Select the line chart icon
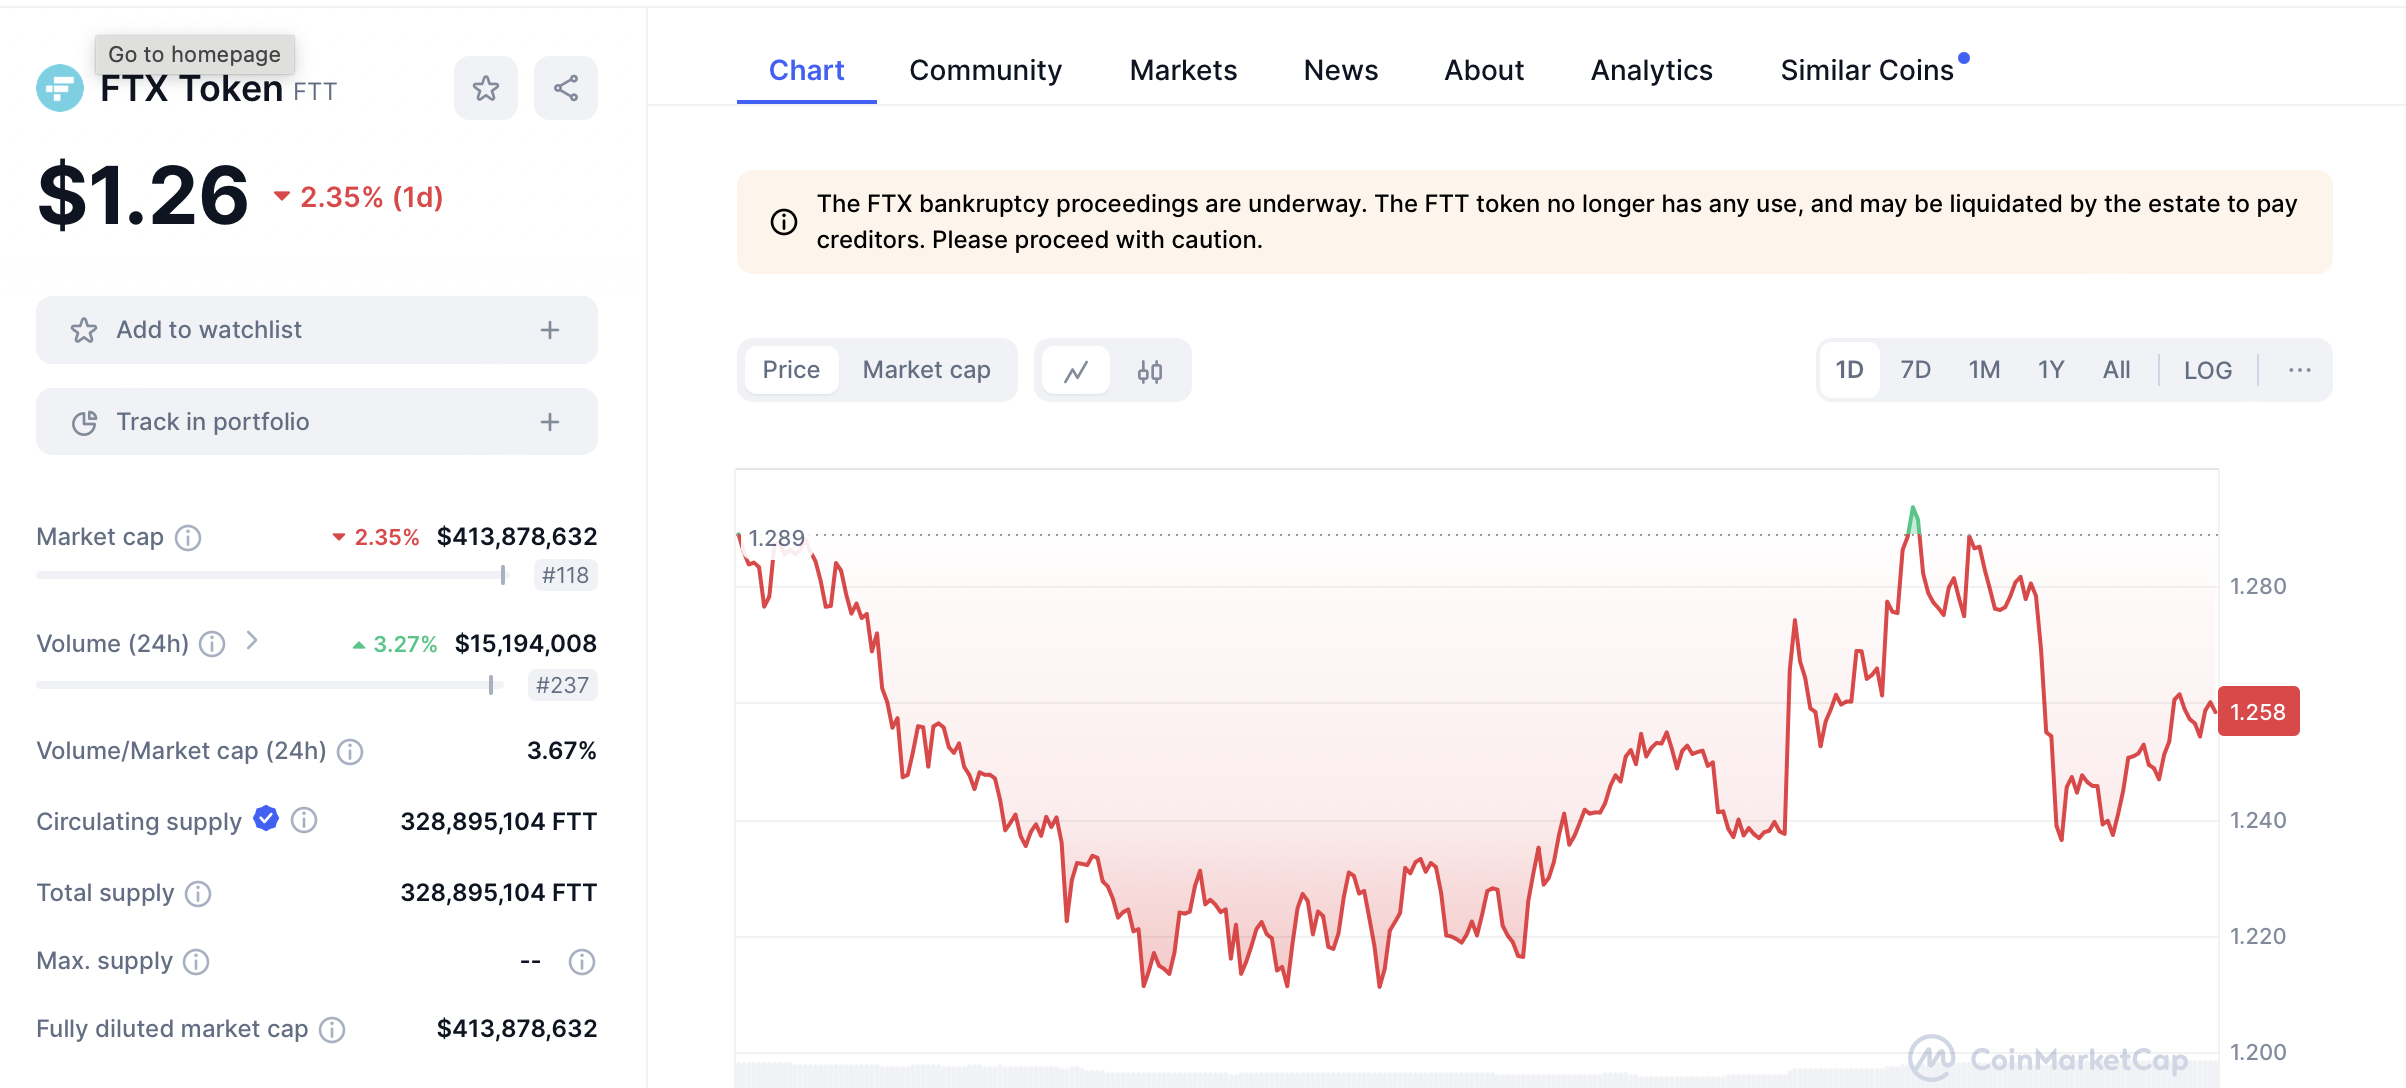This screenshot has height=1088, width=2406. 1076,371
